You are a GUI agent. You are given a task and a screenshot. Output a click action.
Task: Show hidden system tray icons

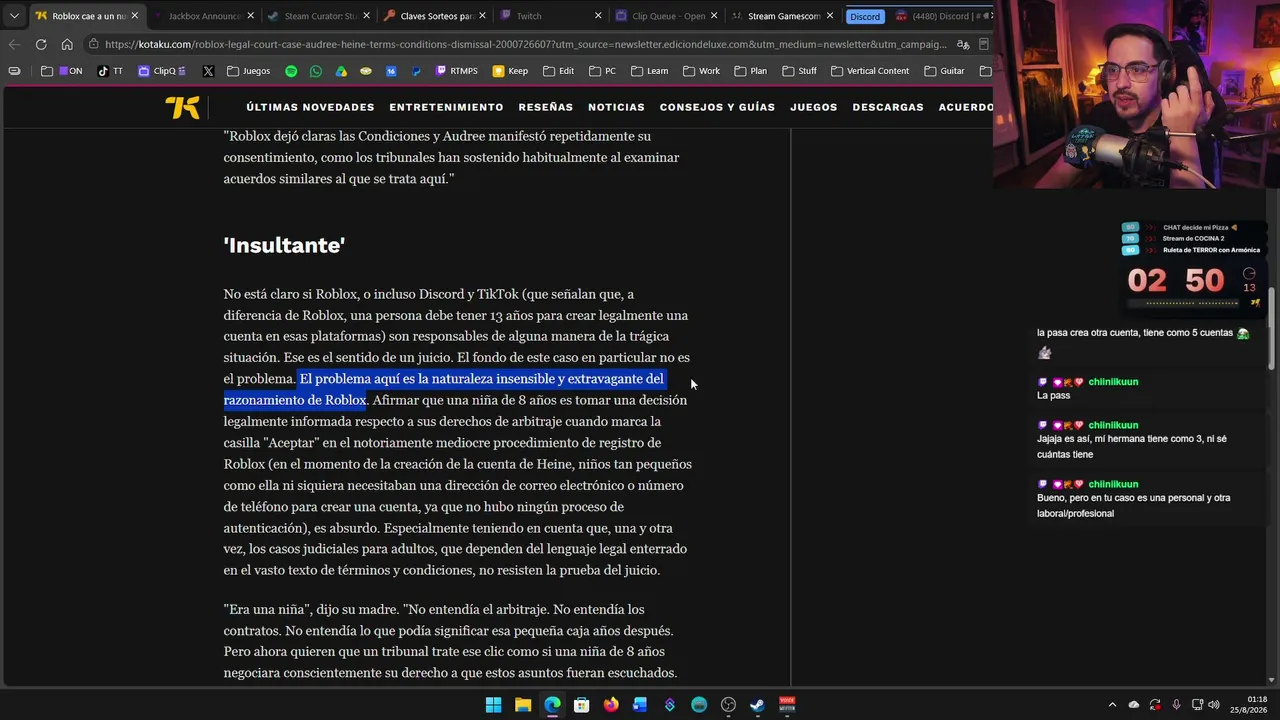pos(1112,705)
